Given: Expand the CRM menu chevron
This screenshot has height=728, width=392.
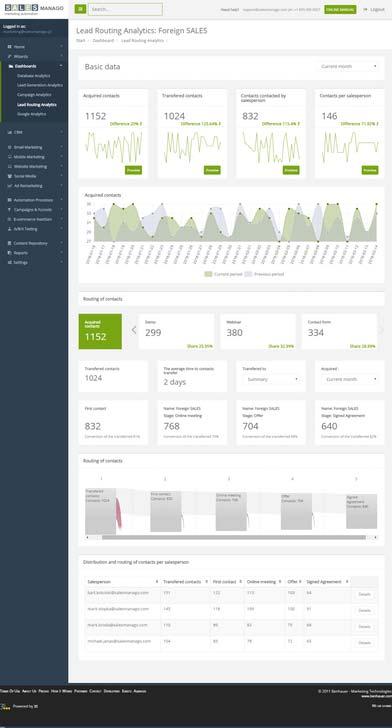Looking at the screenshot, I should tap(62, 132).
